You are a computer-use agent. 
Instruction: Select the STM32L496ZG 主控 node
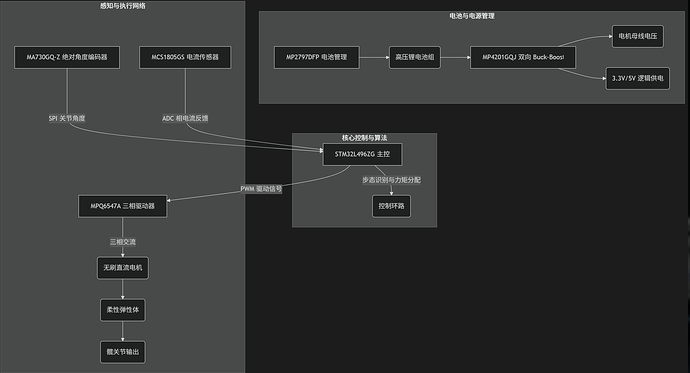coord(362,154)
